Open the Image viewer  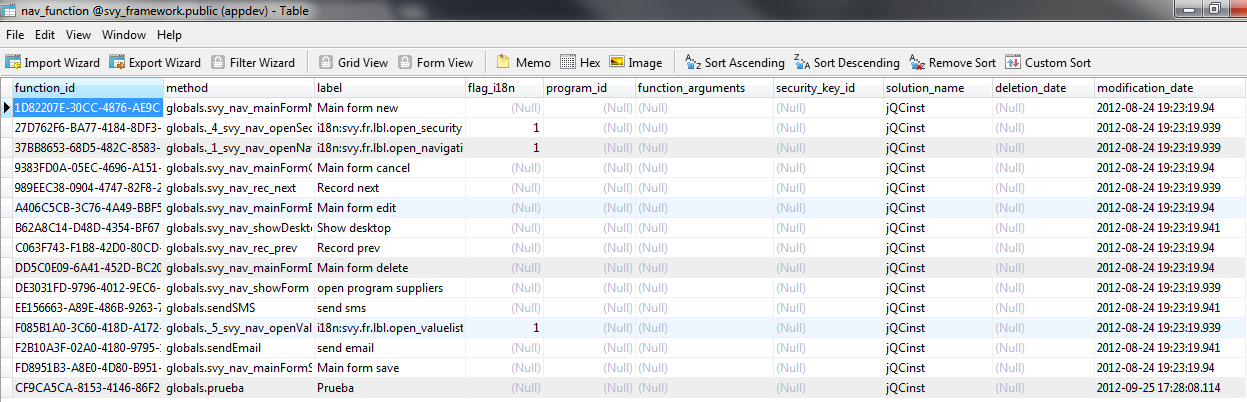pos(636,62)
